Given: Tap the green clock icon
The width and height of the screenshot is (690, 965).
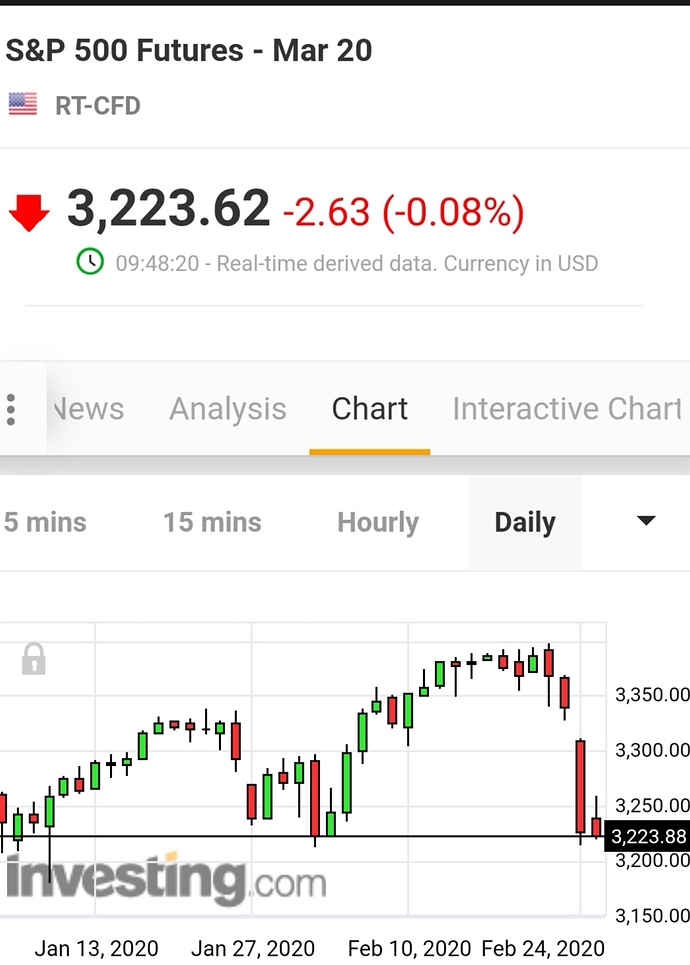Looking at the screenshot, I should click(90, 262).
